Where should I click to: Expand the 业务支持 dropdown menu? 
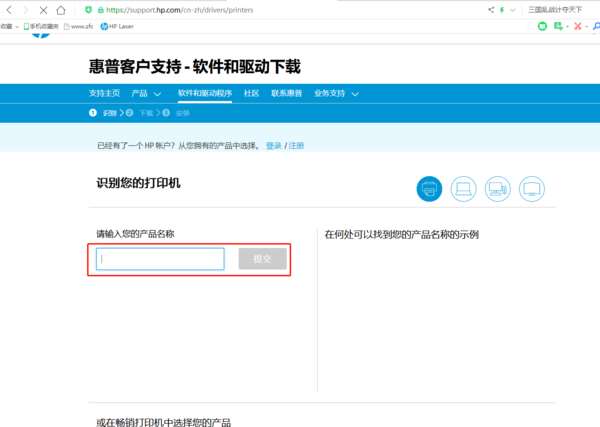336,93
